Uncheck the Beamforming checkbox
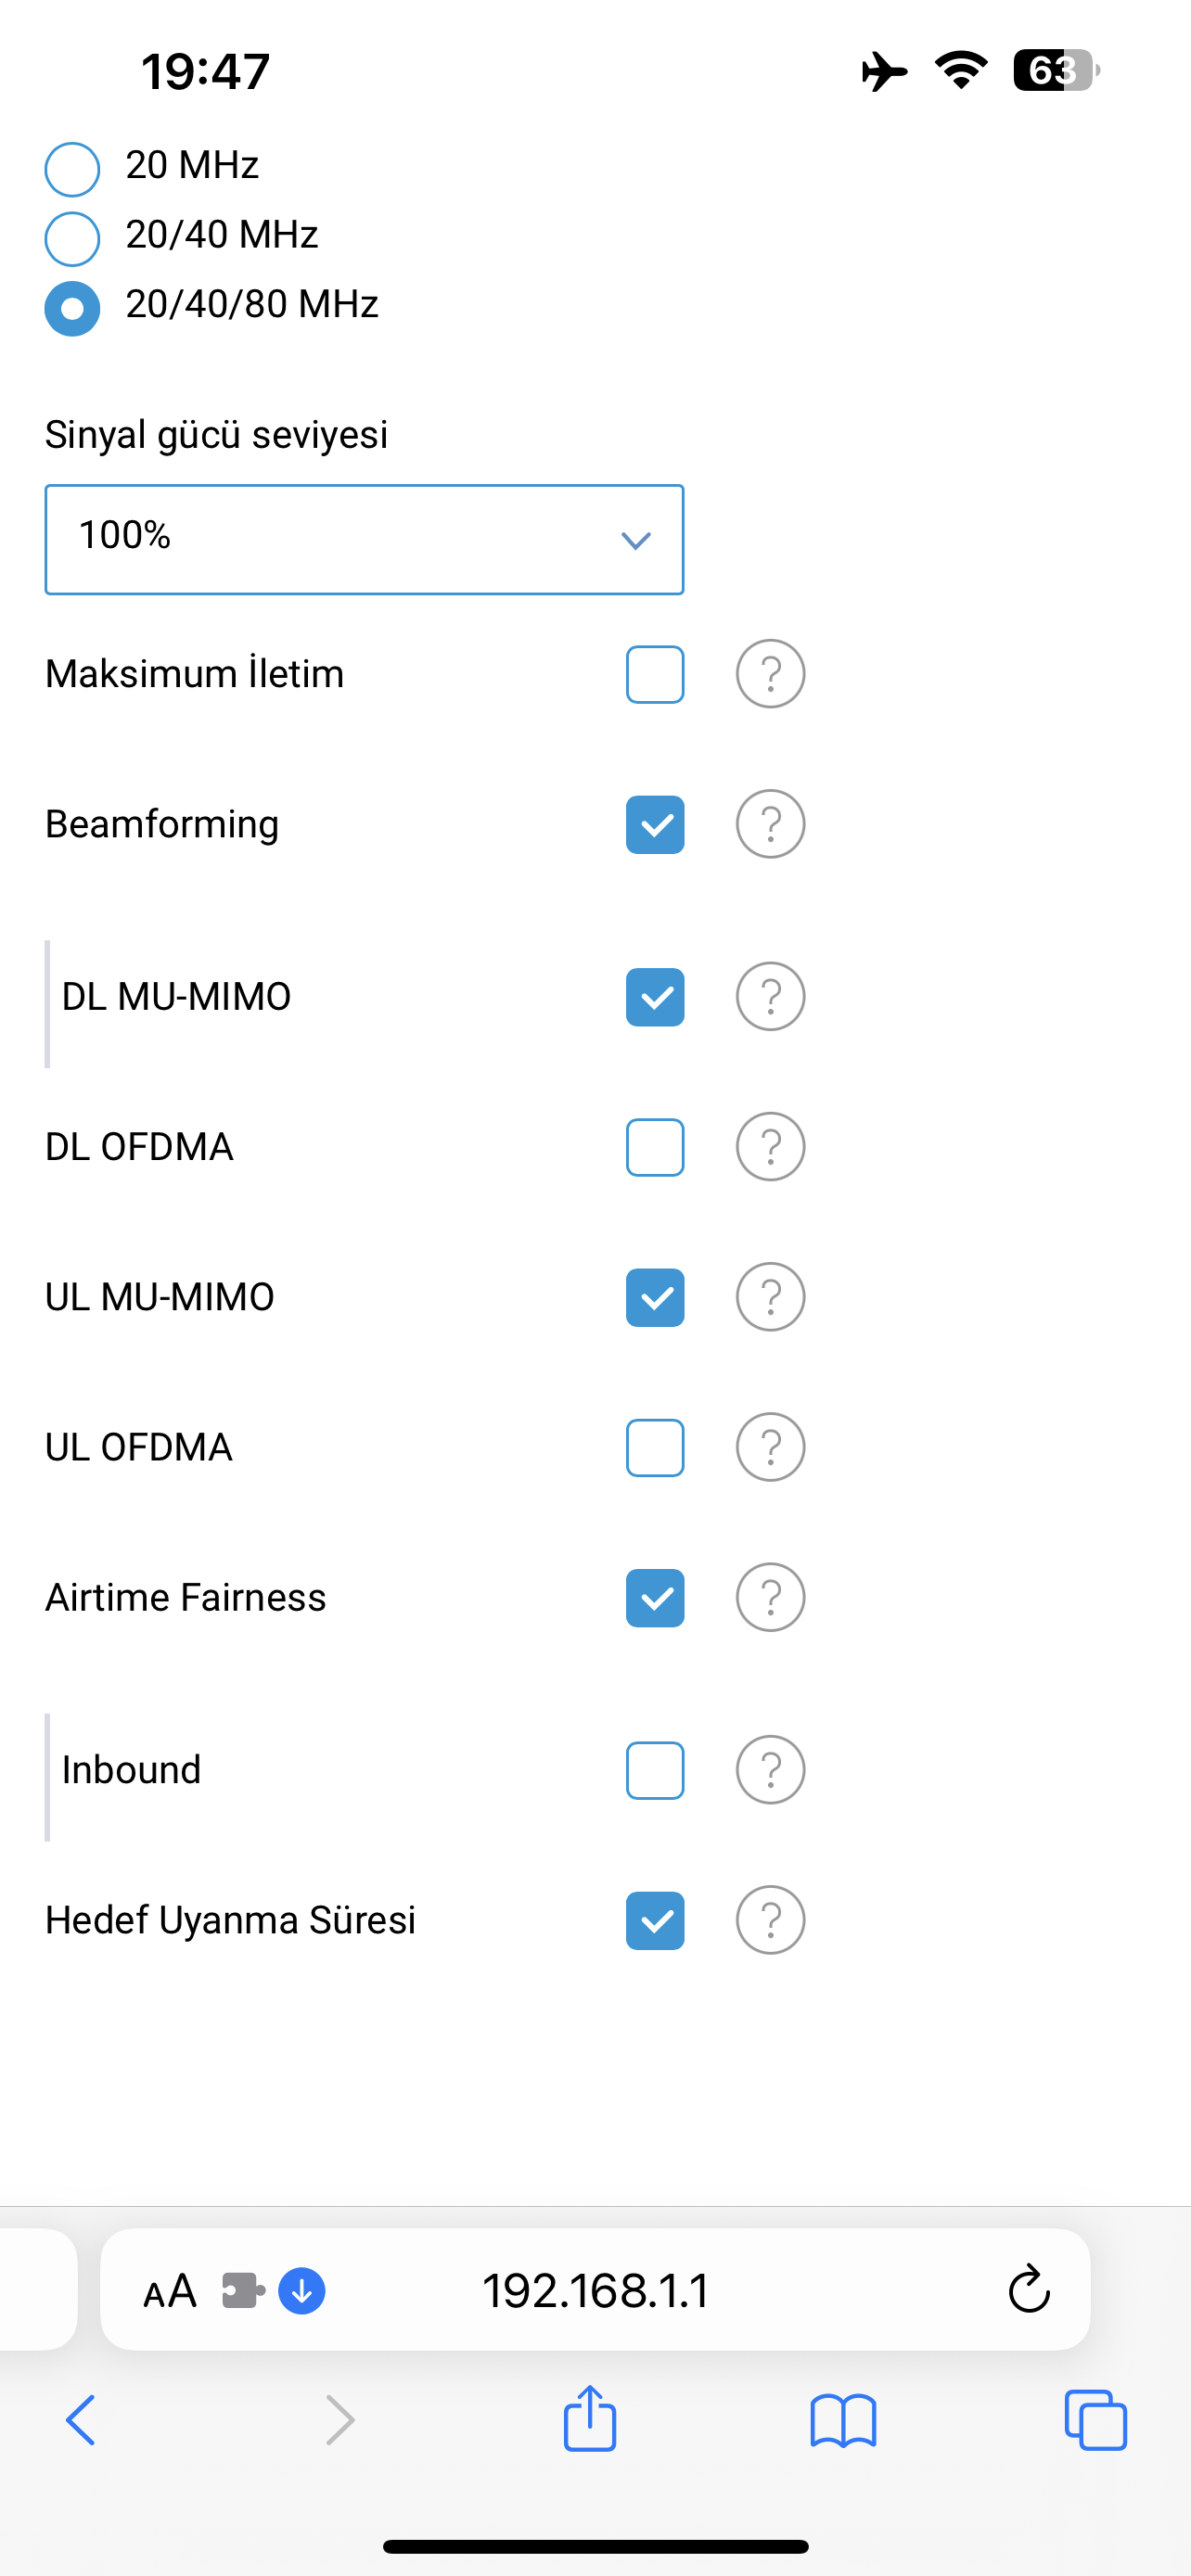Screen dimensions: 1191x2576 click(655, 825)
